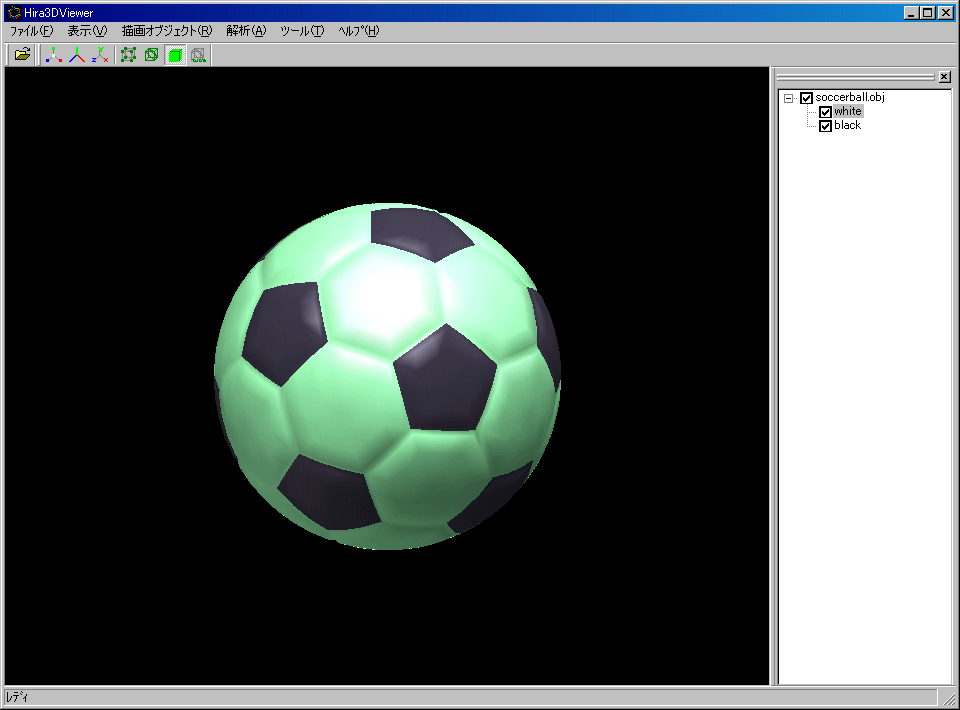The width and height of the screenshot is (960, 710).
Task: Open the 表示(V) menu
Action: [x=87, y=31]
